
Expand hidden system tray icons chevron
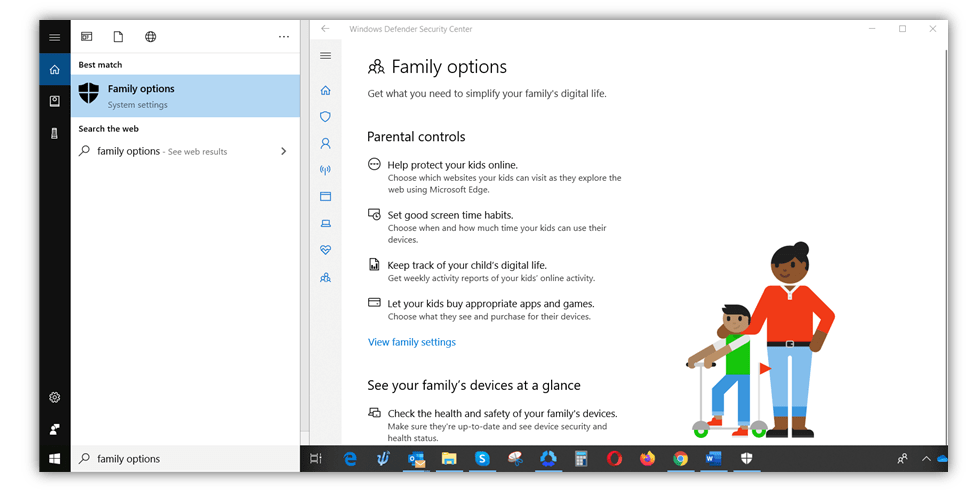click(x=926, y=459)
